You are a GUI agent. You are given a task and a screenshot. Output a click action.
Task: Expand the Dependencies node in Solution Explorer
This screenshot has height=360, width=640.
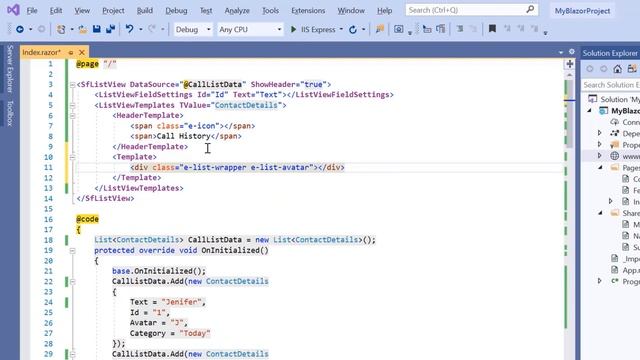pyautogui.click(x=600, y=133)
